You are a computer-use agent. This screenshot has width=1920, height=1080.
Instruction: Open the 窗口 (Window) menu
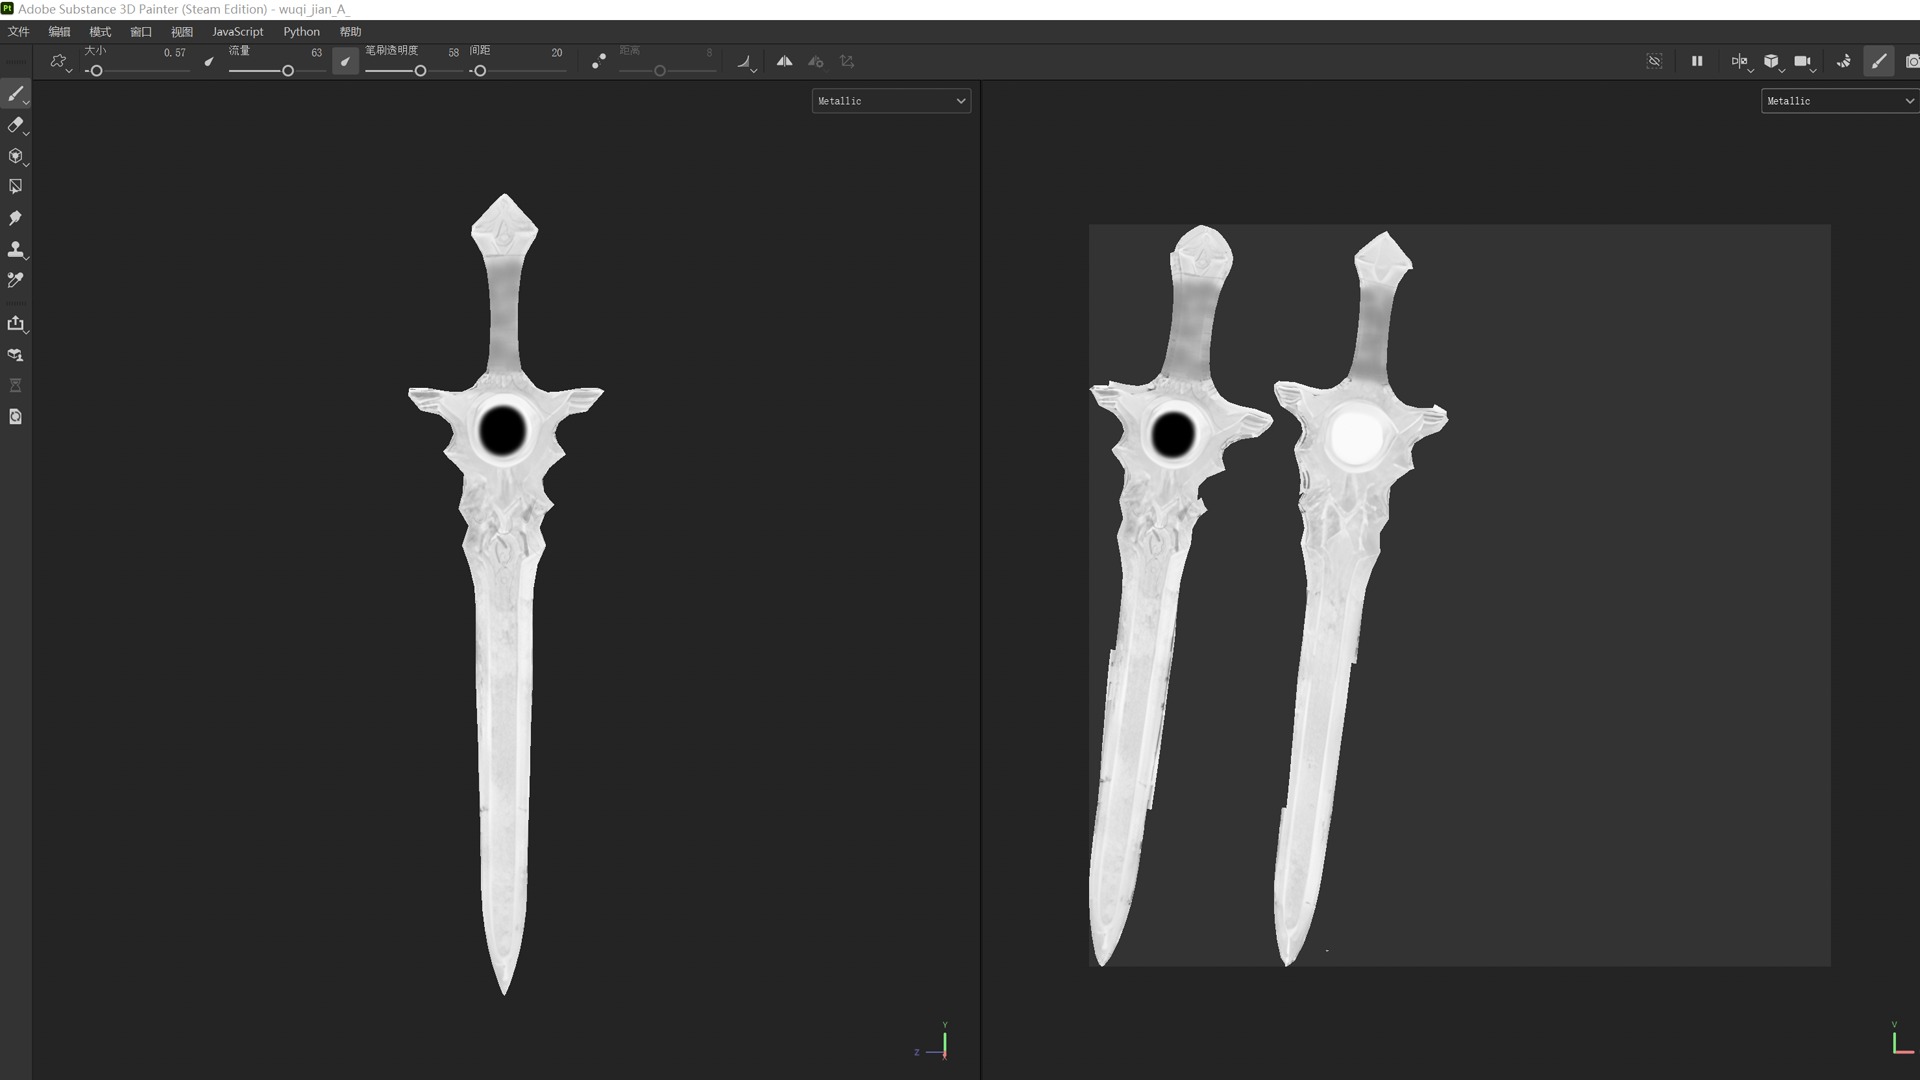point(141,32)
